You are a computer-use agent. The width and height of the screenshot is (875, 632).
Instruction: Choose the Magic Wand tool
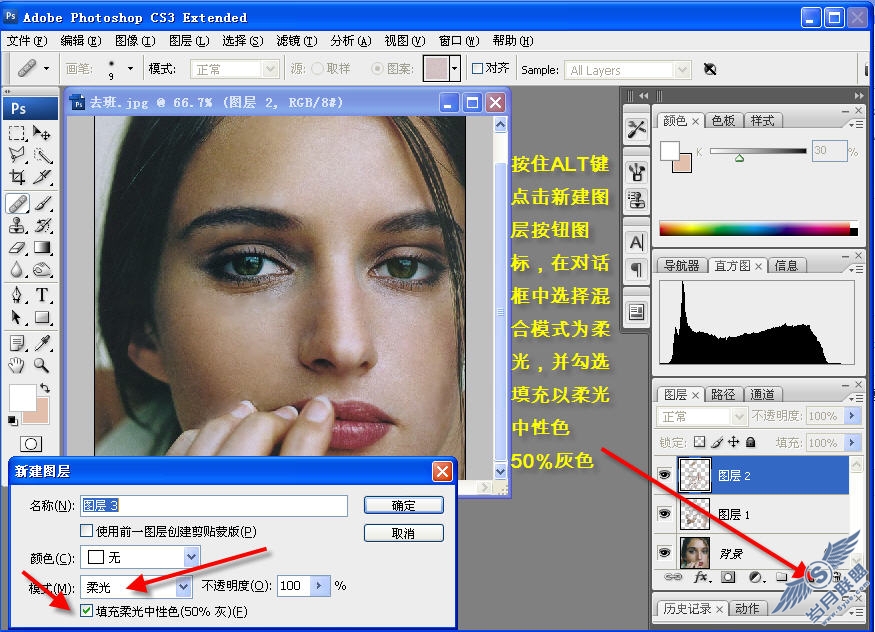[42, 155]
